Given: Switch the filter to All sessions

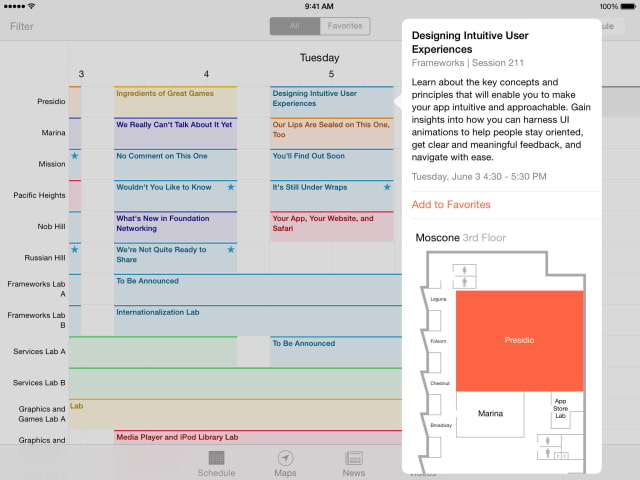Looking at the screenshot, I should [294, 27].
